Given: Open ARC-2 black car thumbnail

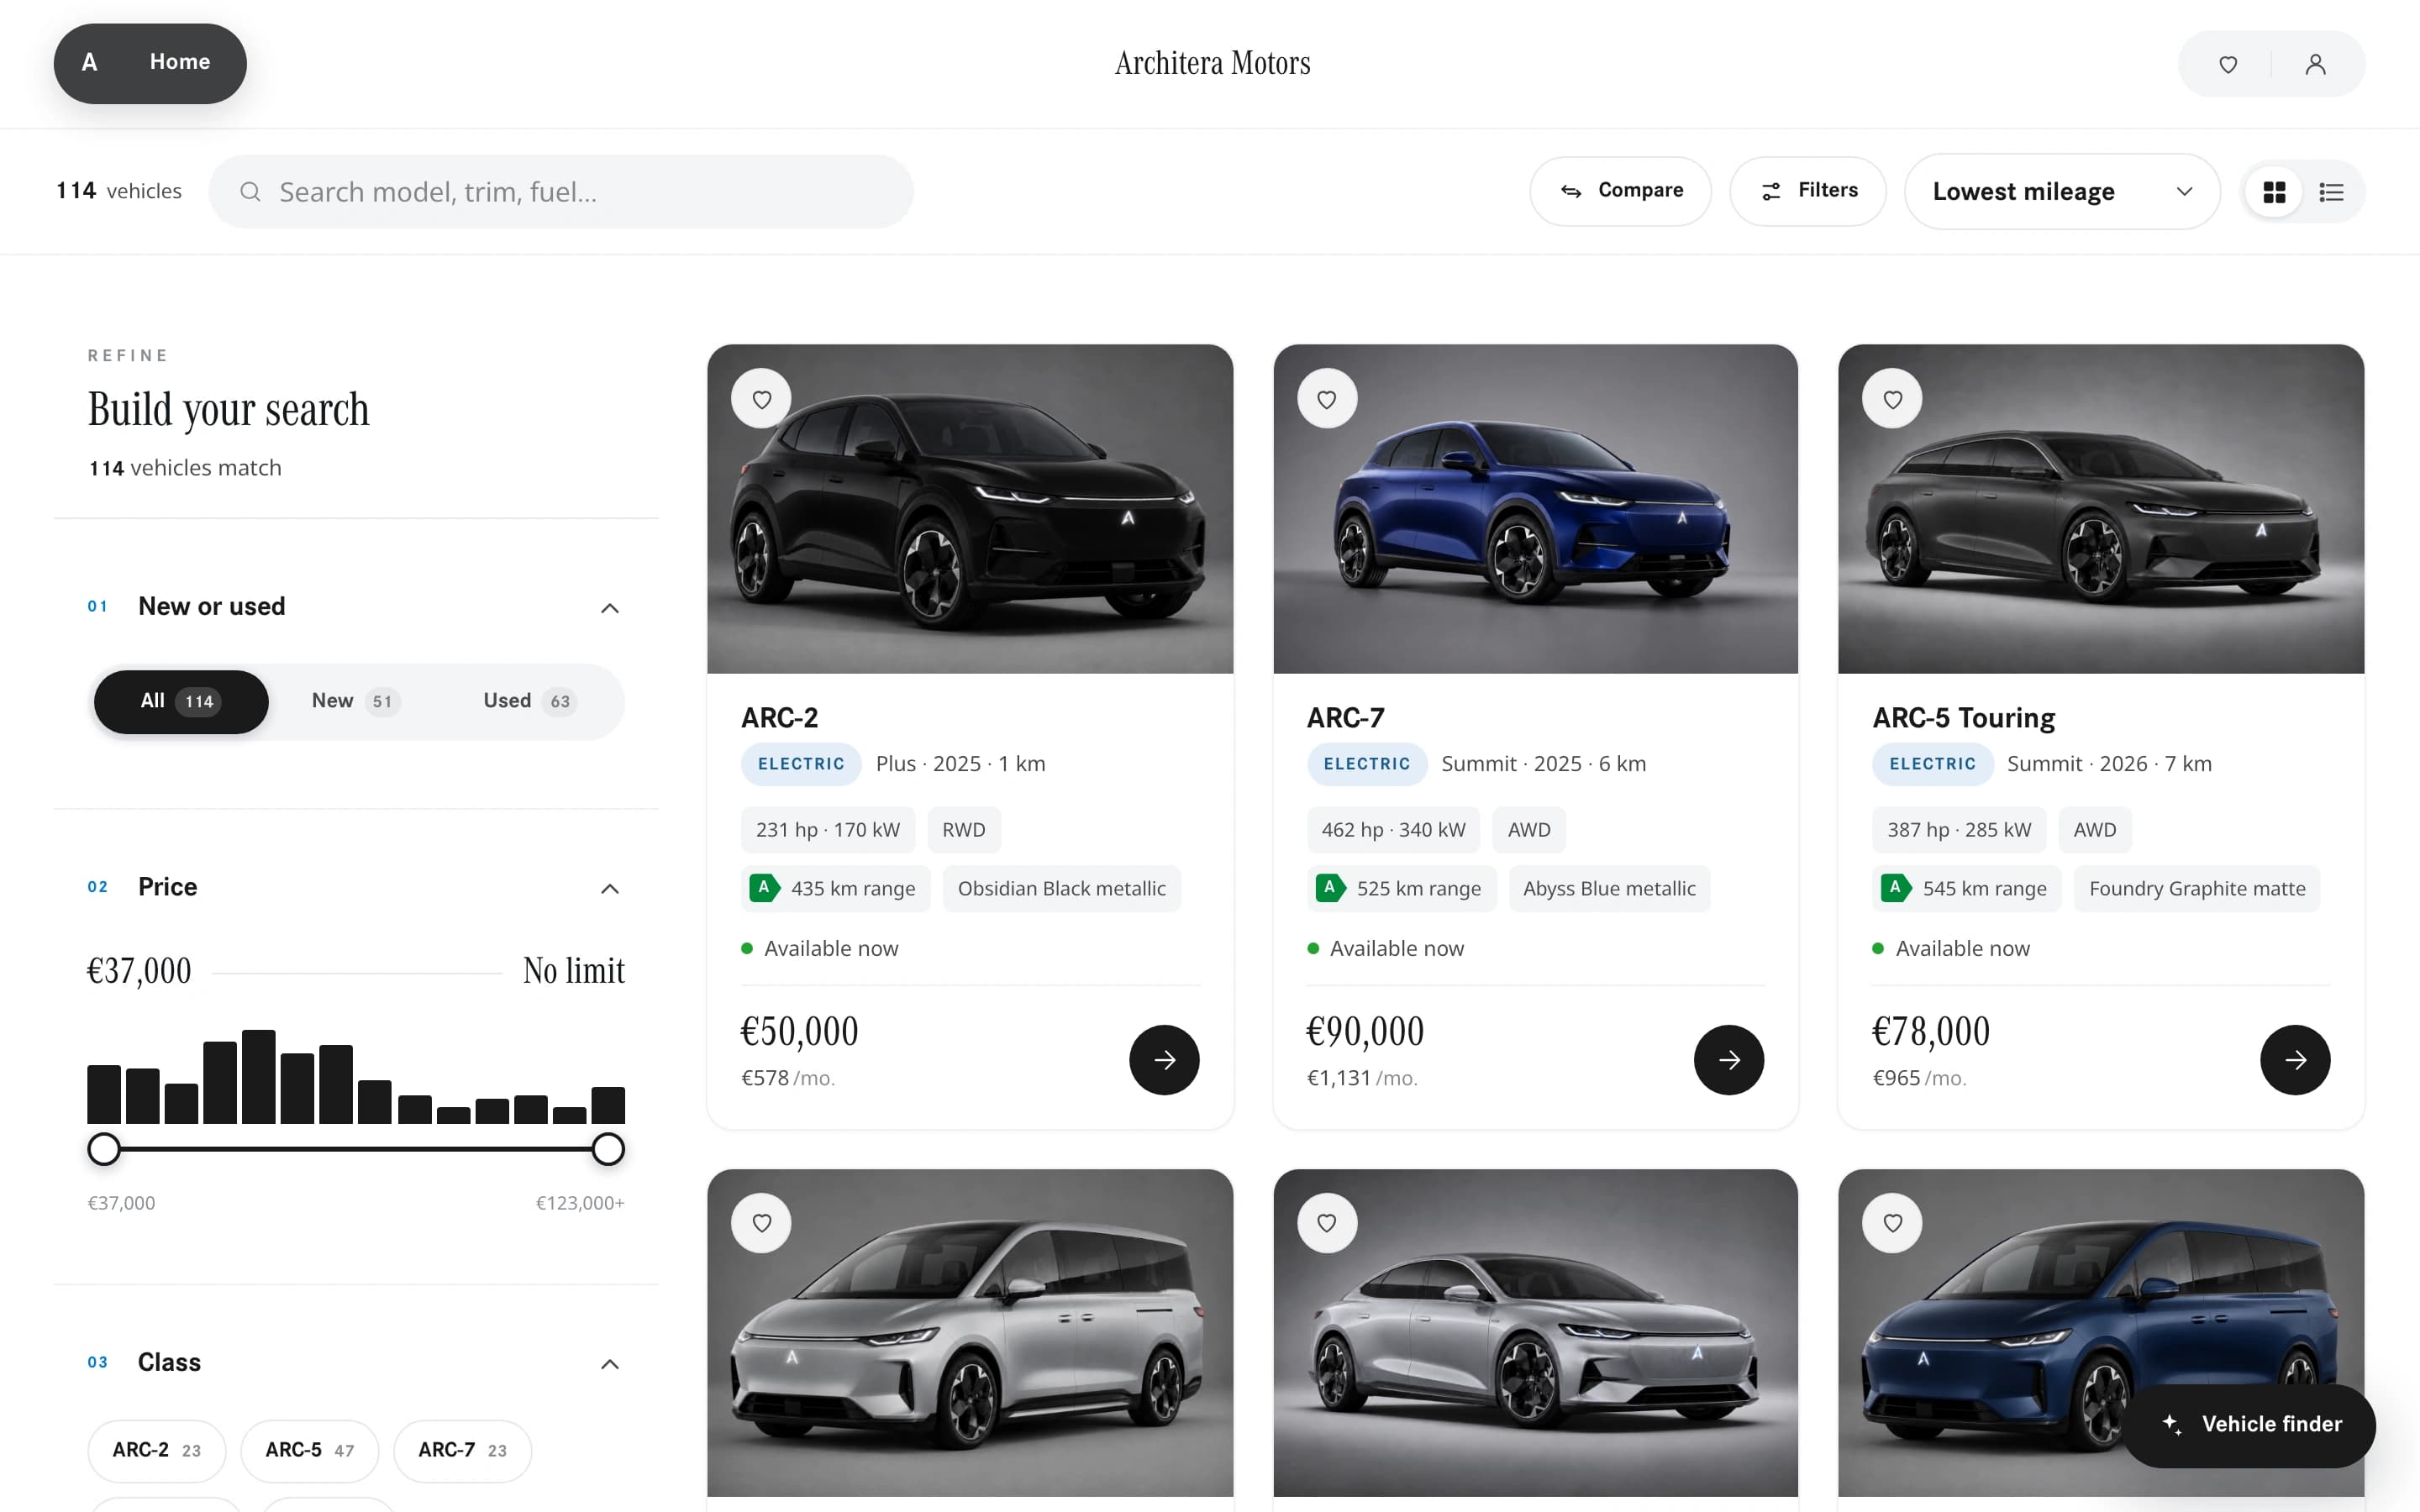Looking at the screenshot, I should [970, 509].
